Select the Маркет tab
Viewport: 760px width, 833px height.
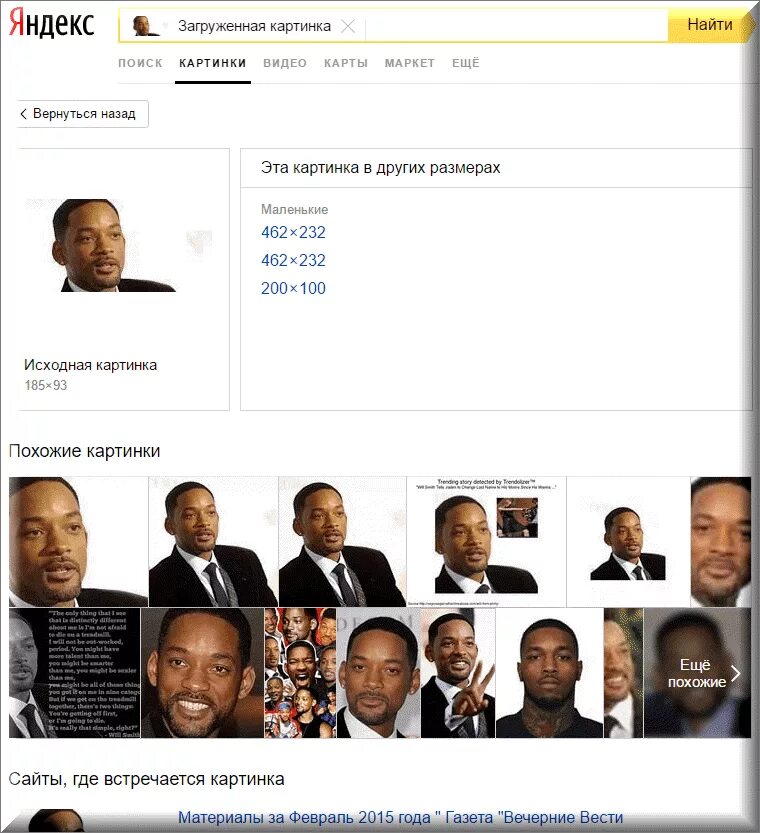point(410,63)
